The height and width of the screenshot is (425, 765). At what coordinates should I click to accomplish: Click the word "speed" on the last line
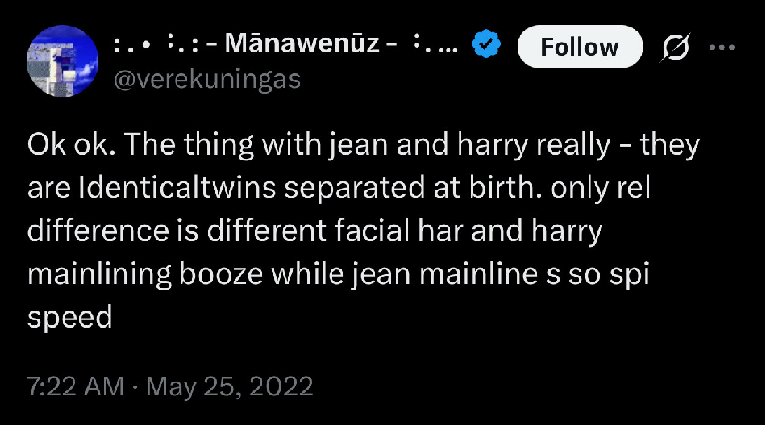pyautogui.click(x=68, y=318)
